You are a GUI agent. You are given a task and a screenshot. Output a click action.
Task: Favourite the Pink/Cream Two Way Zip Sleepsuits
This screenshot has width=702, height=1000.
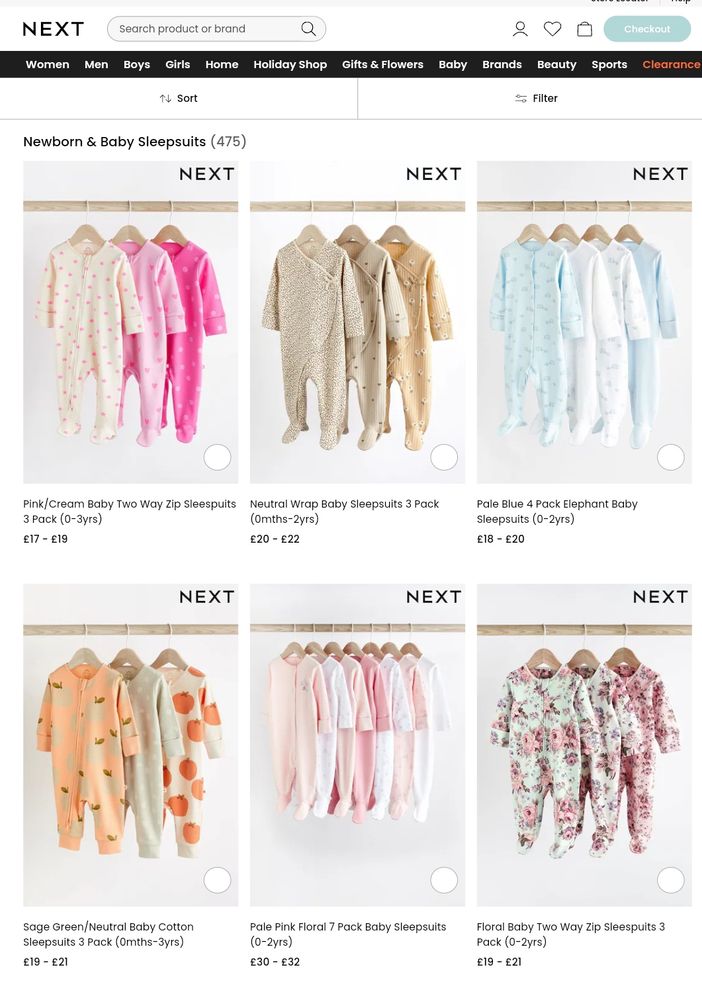[x=217, y=457]
